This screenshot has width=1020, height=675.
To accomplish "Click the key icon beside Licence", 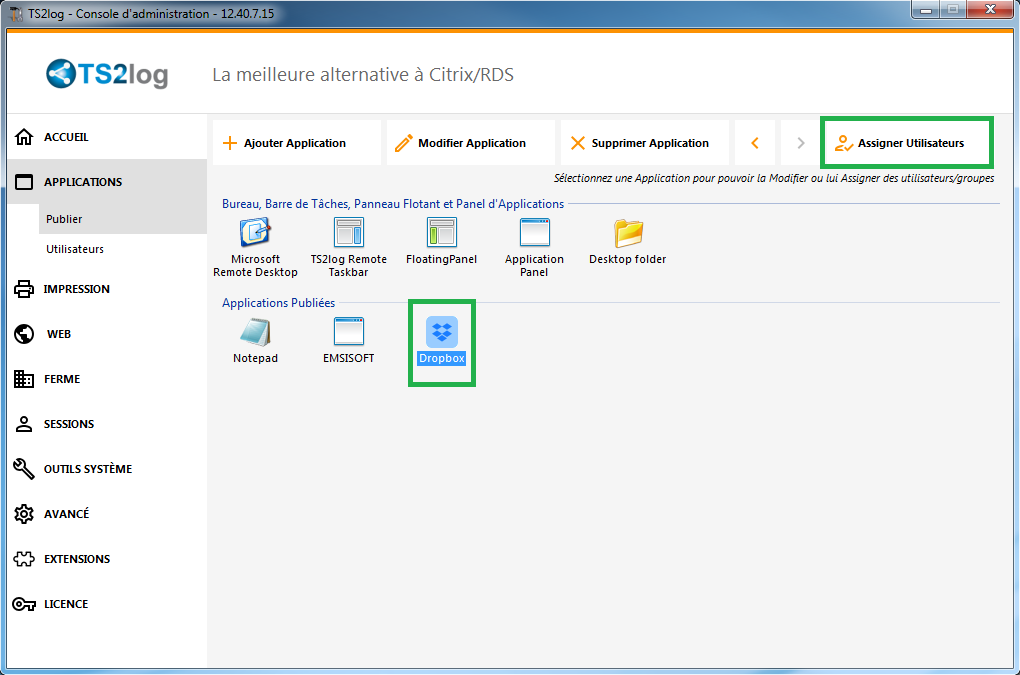I will 24,605.
